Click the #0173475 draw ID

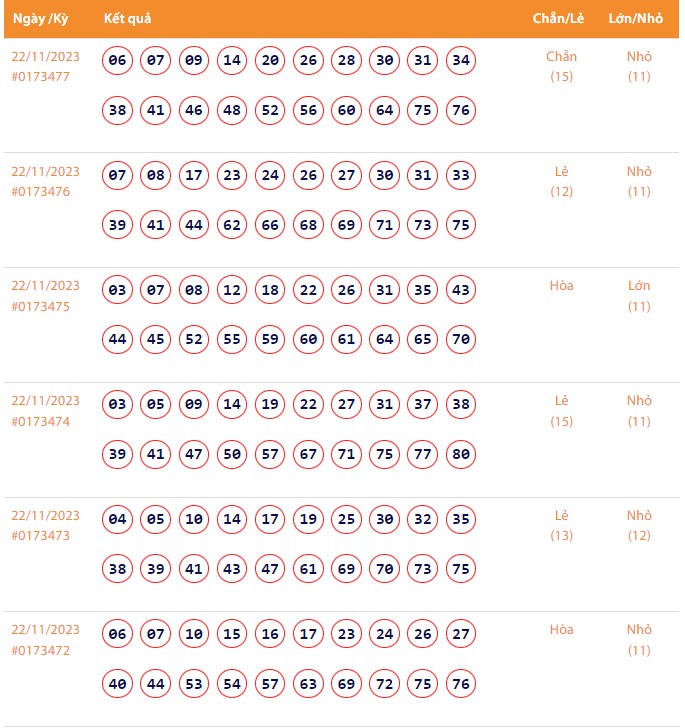point(41,306)
